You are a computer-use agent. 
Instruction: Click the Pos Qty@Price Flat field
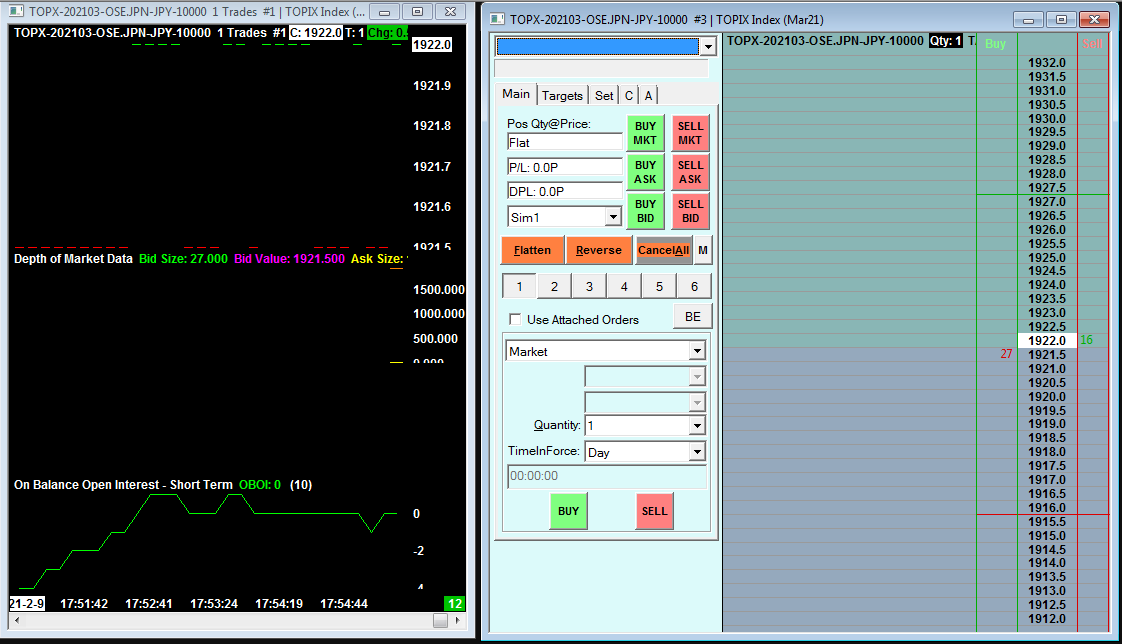565,142
